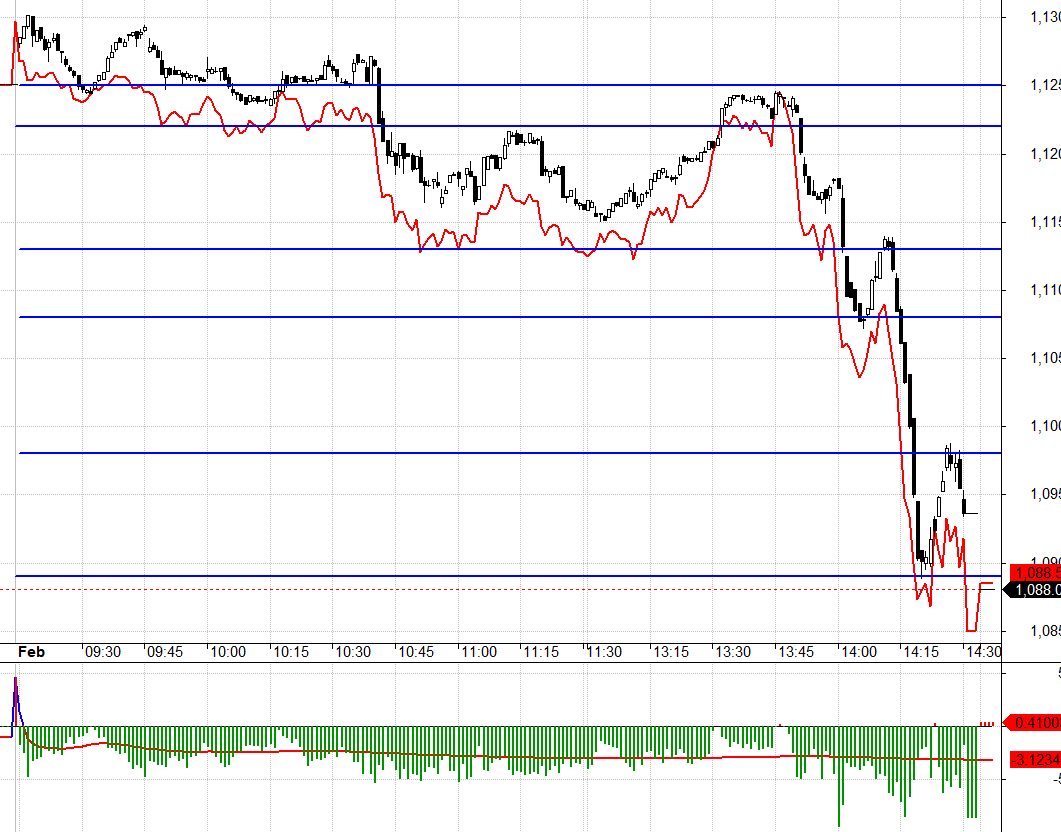This screenshot has width=1061, height=832.
Task: Click the red price tag above 1,088.0
Action: click(1036, 573)
